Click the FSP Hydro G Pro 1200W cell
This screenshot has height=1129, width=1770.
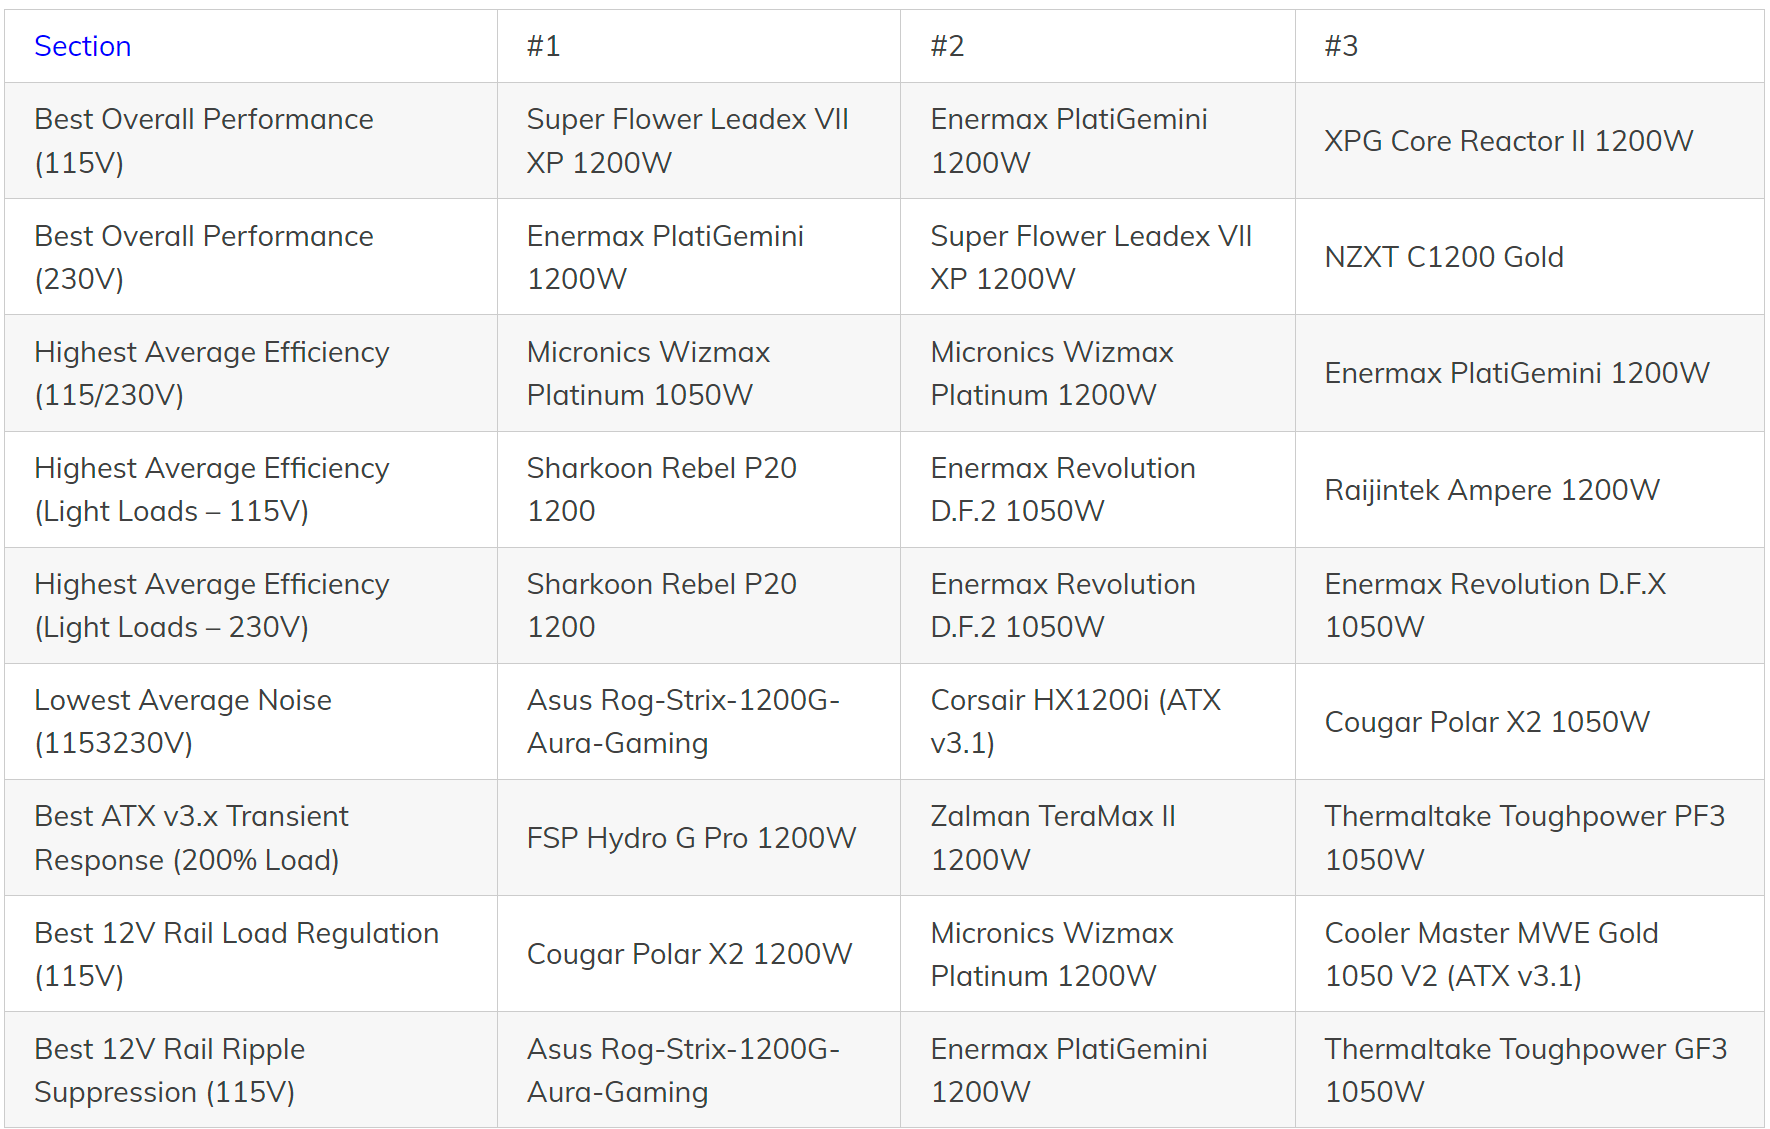(x=691, y=838)
